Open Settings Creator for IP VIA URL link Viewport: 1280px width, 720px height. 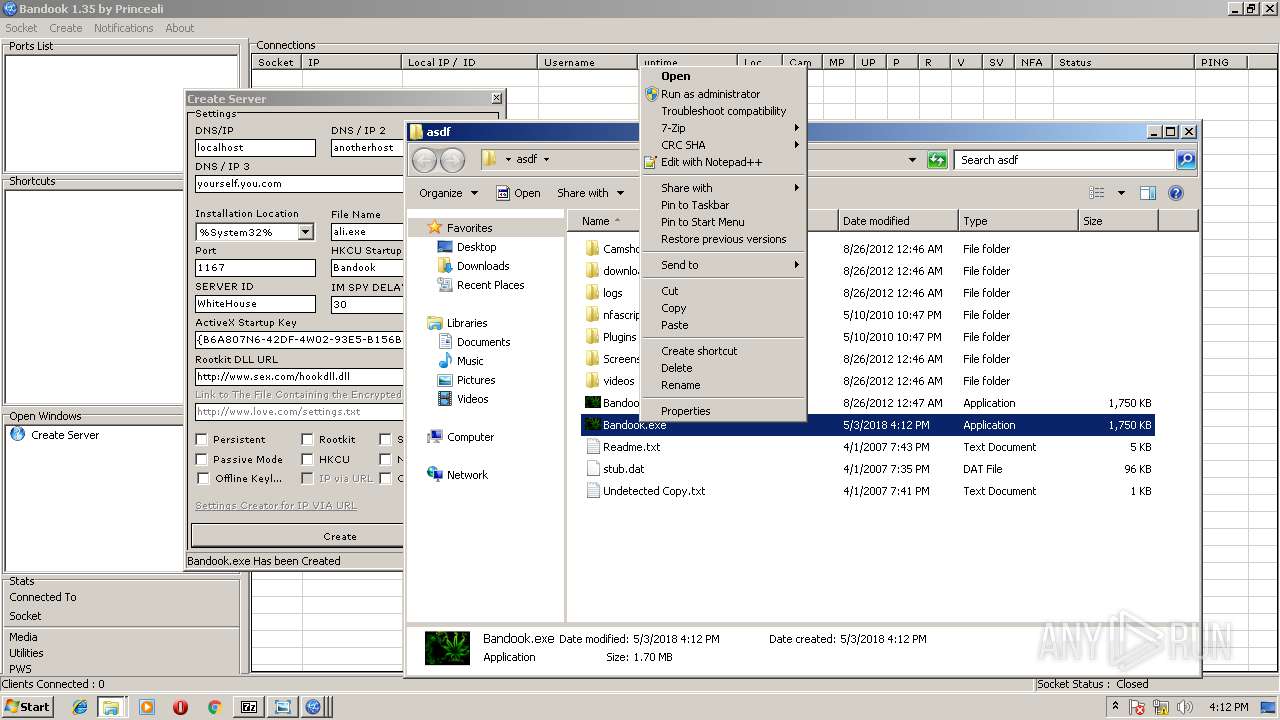click(275, 506)
